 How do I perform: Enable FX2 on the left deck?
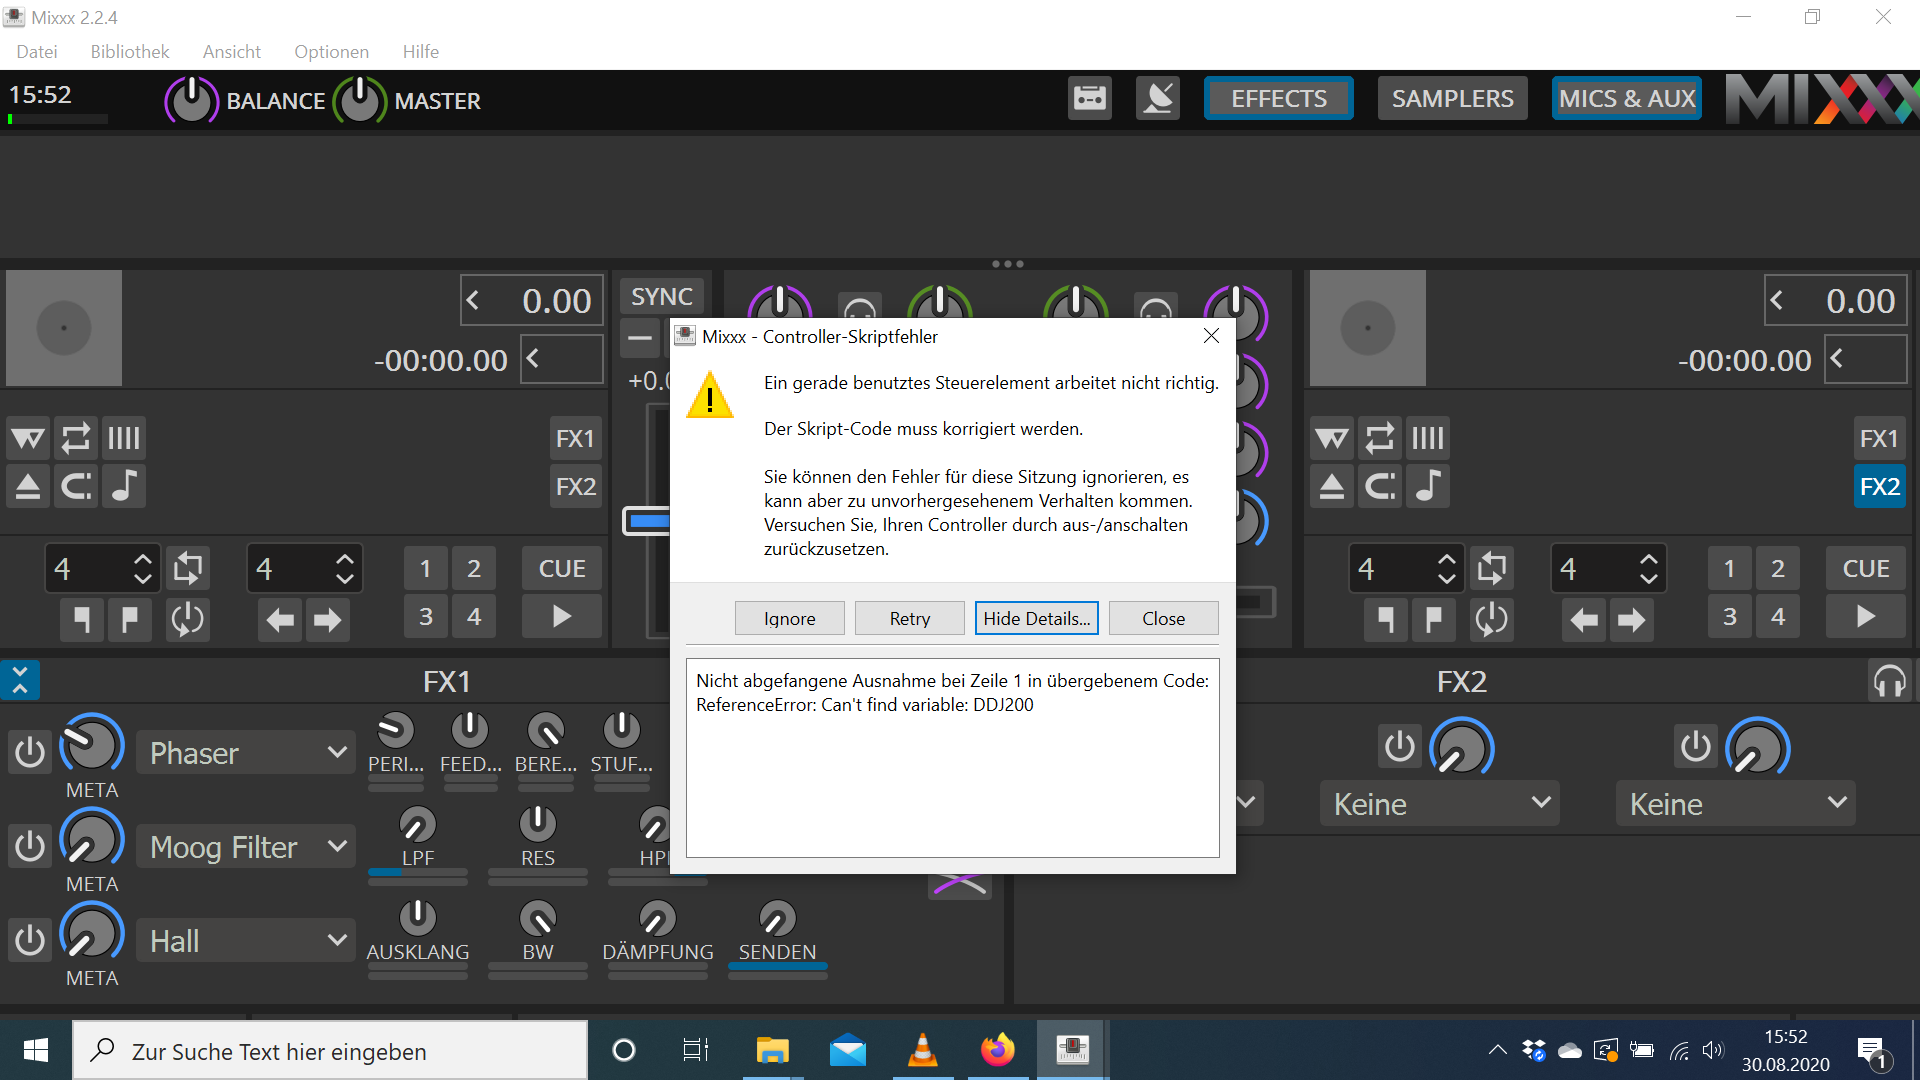click(x=575, y=486)
